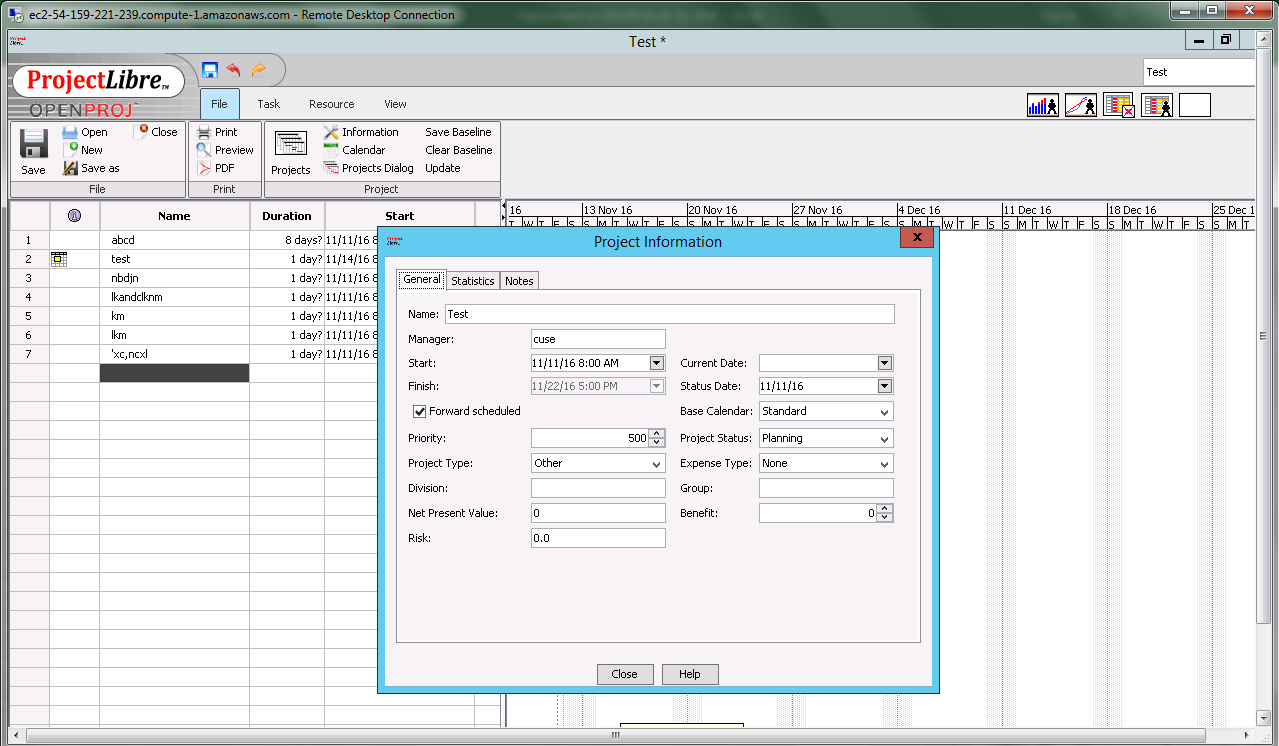Click the Calendar icon in Project group
Image resolution: width=1279 pixels, height=746 pixels.
331,150
